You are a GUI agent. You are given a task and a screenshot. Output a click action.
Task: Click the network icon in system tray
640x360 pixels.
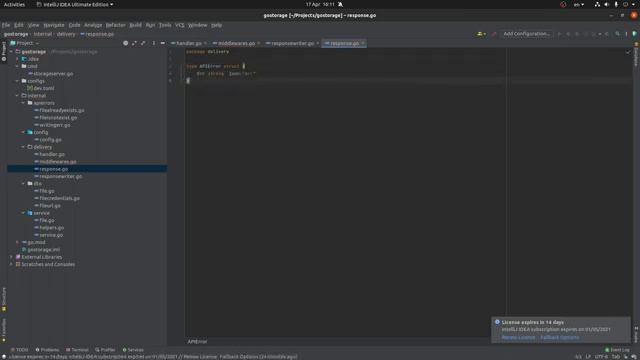point(597,4)
